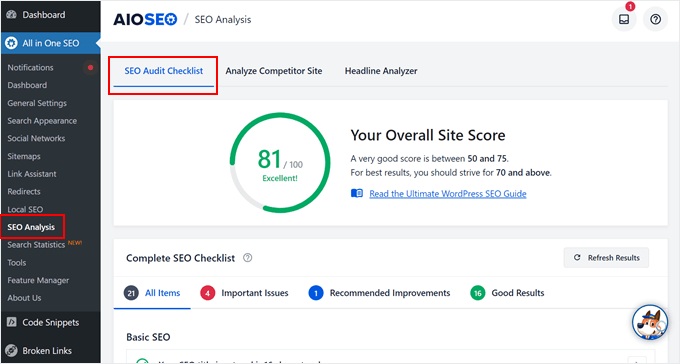This screenshot has height=364, width=680.
Task: Switch to Analyze Competitor Site tab
Action: [x=274, y=71]
